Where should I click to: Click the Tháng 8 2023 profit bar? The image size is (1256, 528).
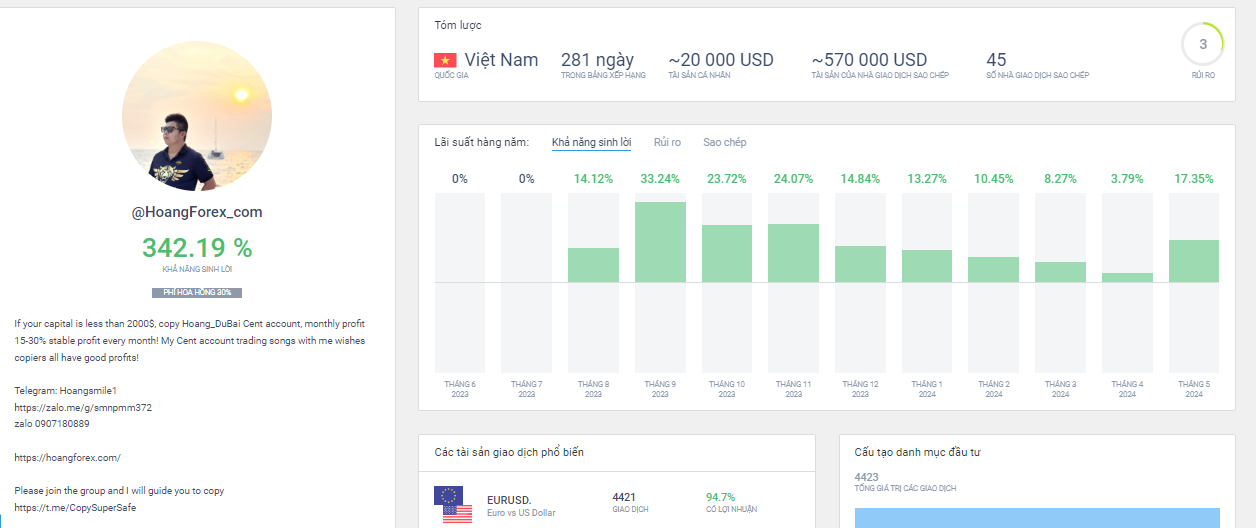coord(593,265)
